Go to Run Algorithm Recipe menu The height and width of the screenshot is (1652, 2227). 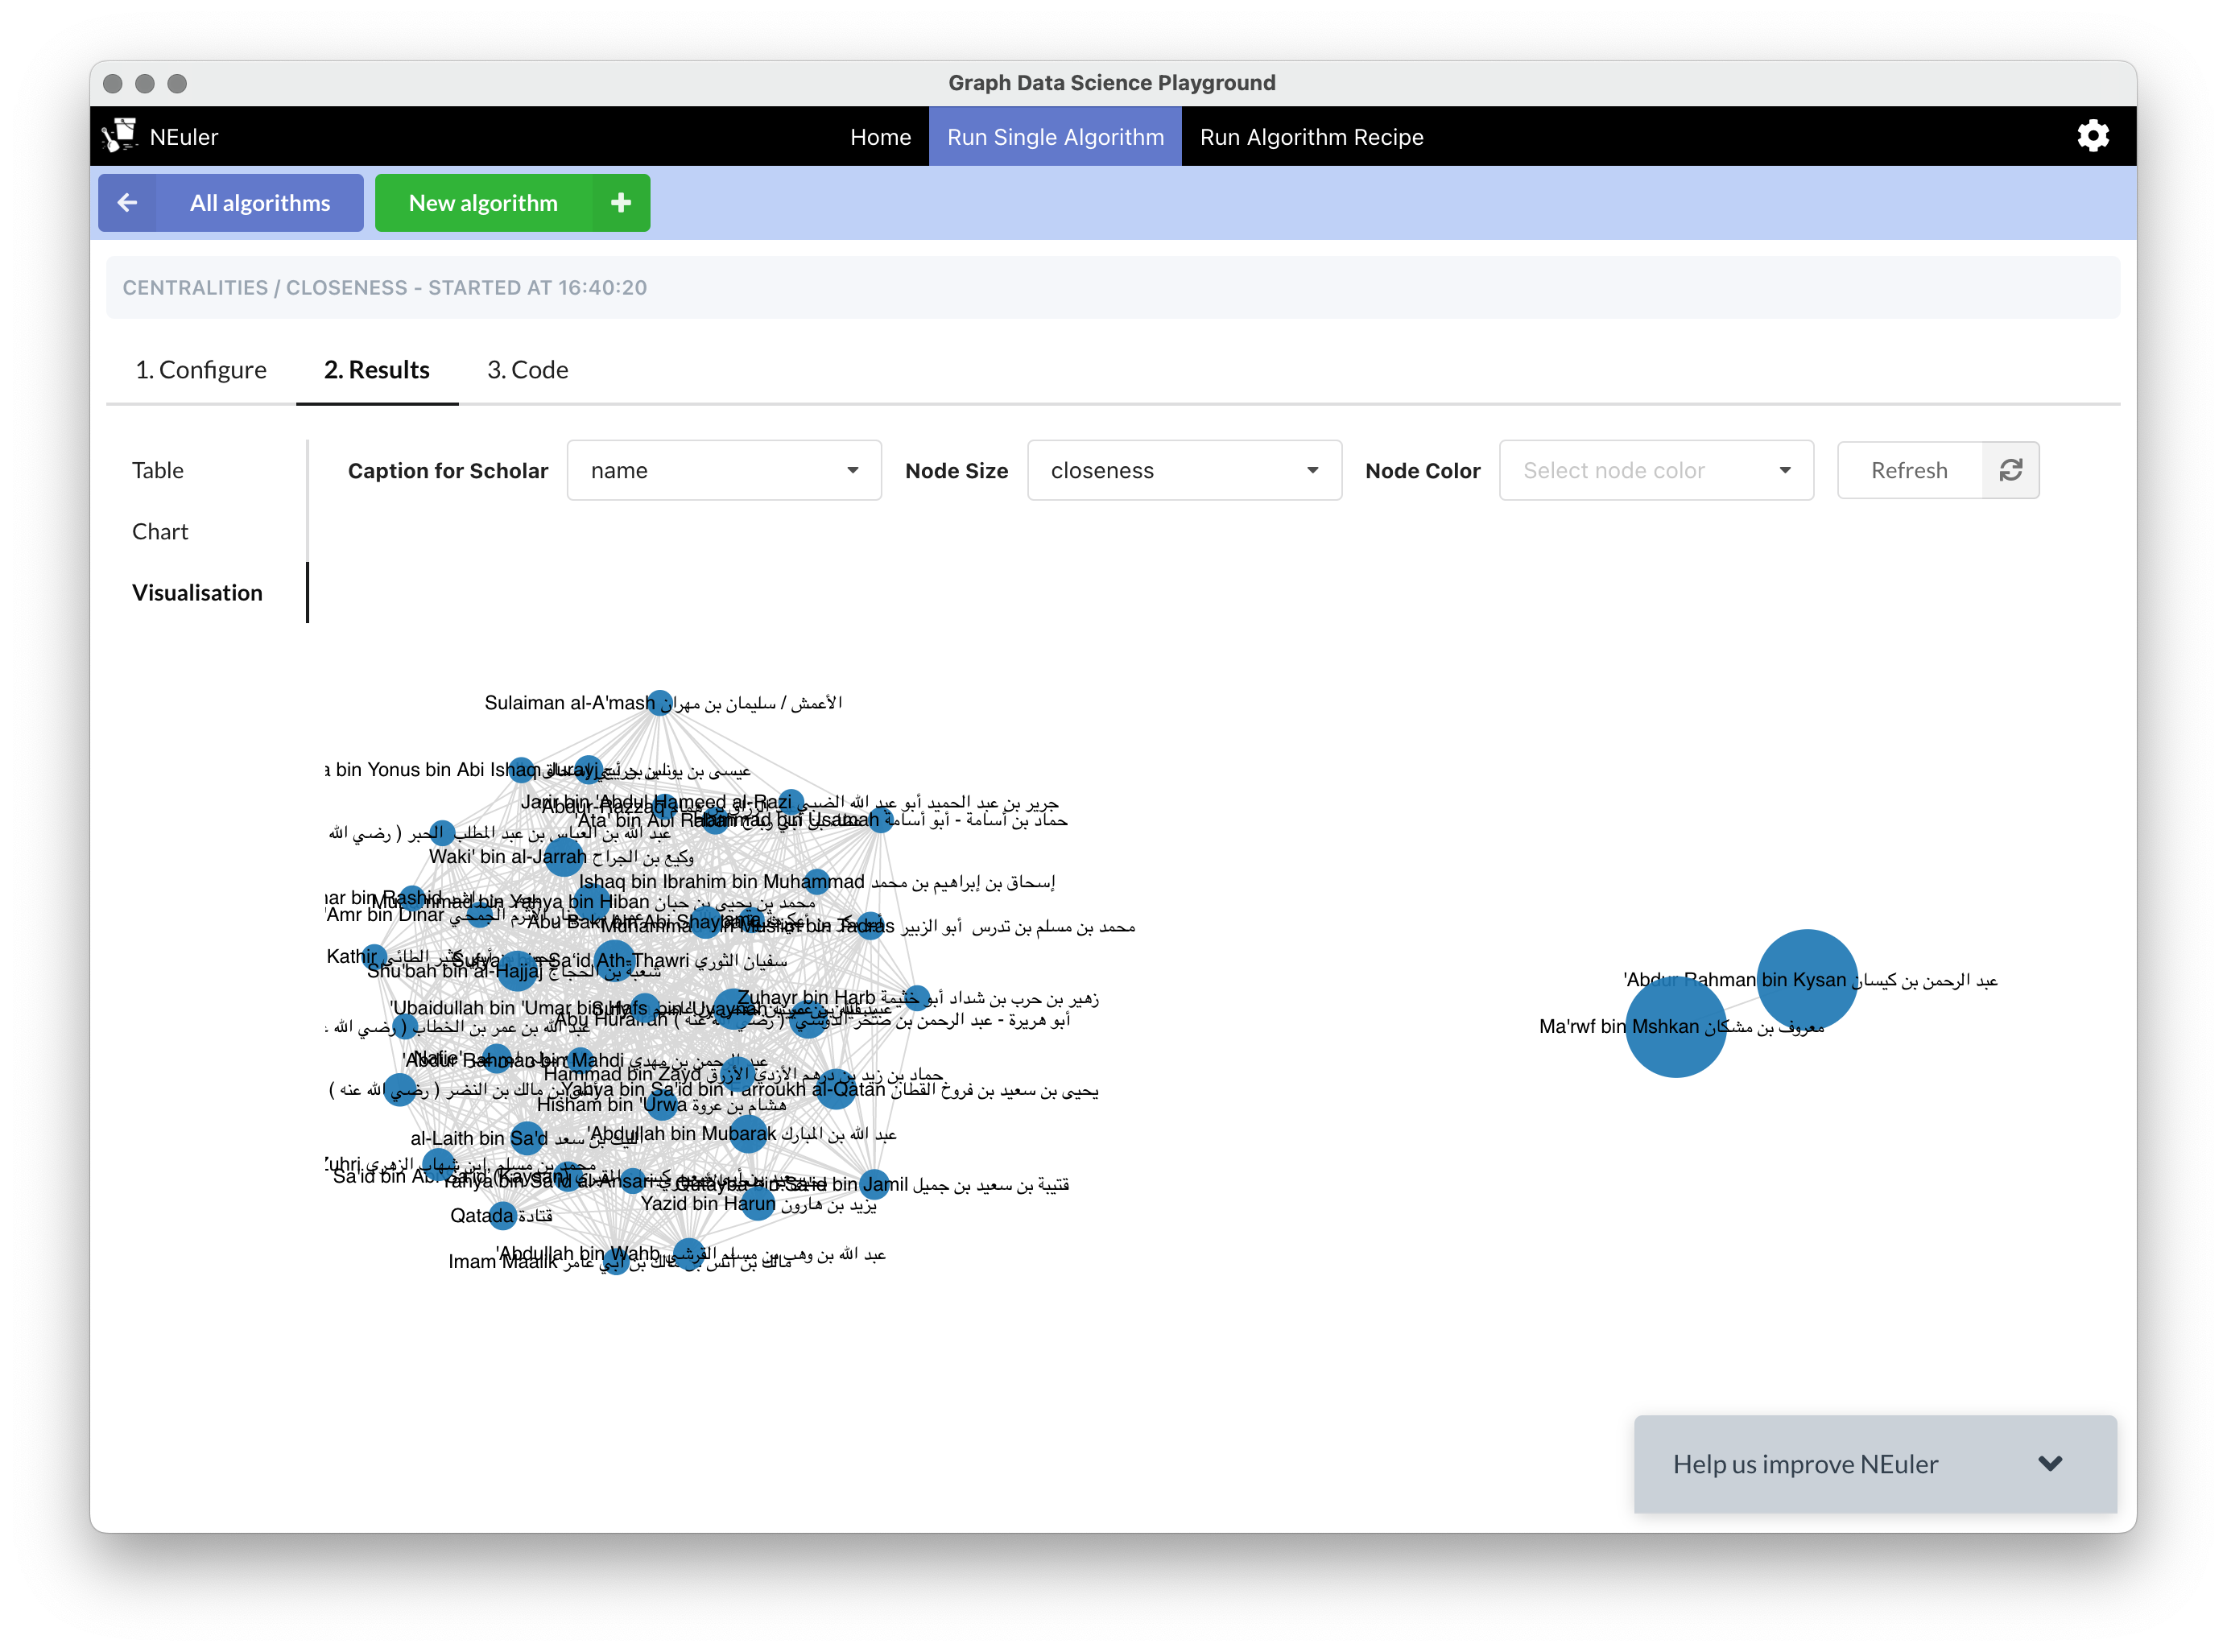tap(1311, 137)
